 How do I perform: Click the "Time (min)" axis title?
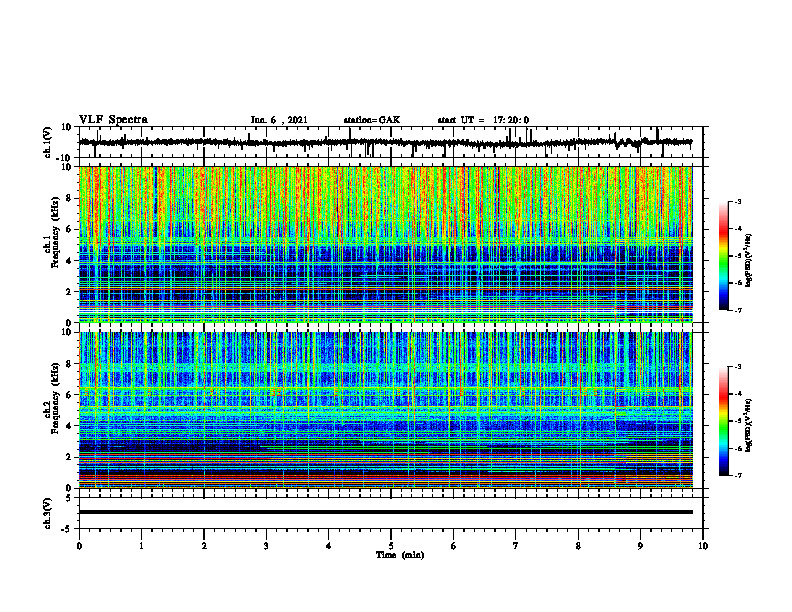coord(400,555)
